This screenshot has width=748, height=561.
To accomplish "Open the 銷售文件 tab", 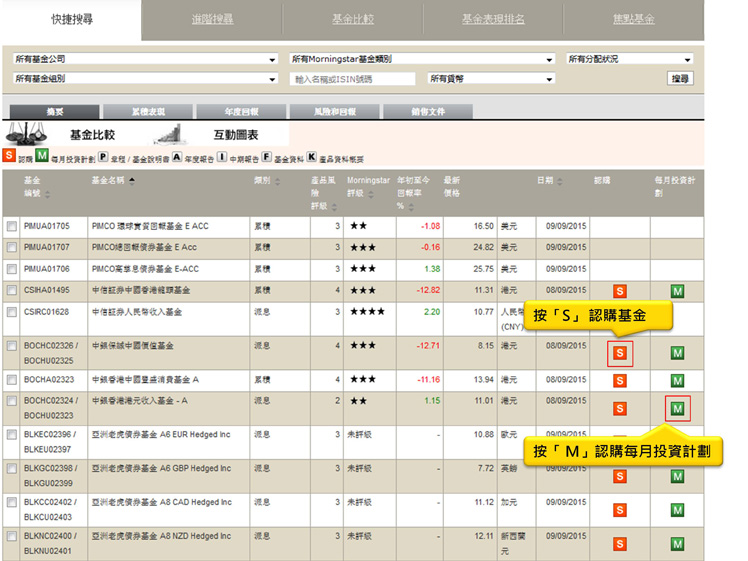I will (428, 112).
